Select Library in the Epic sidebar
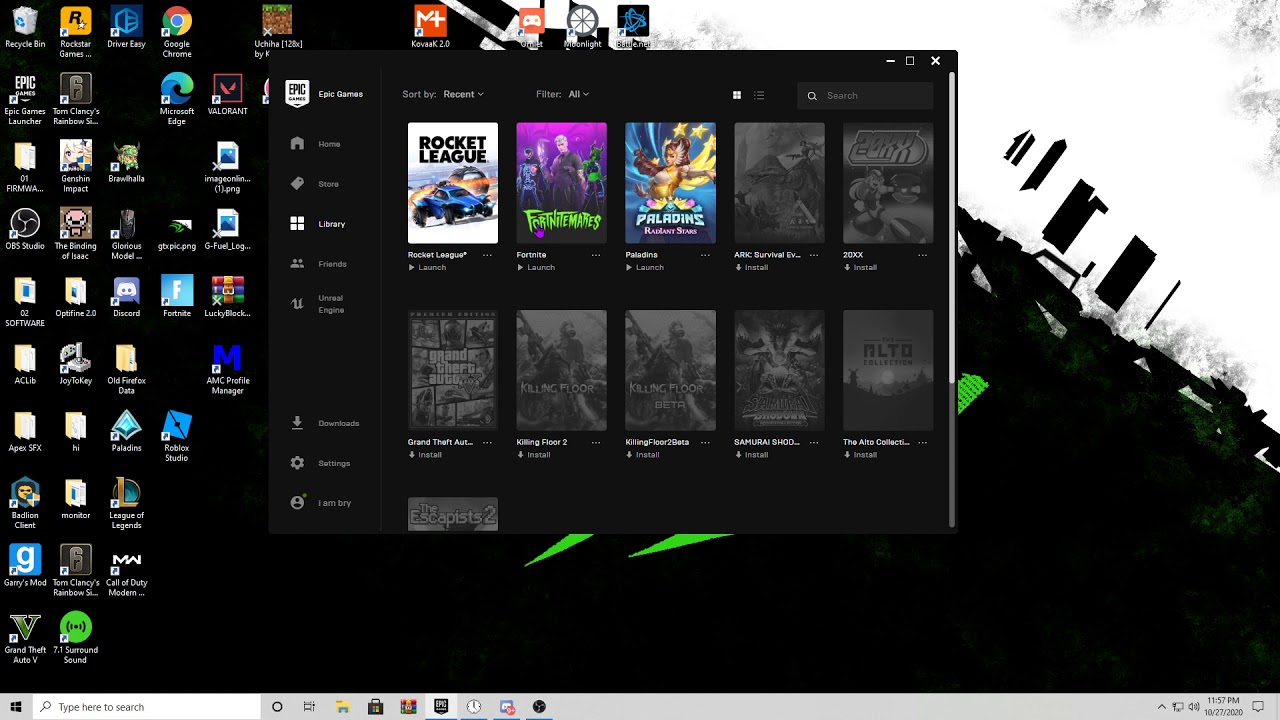The height and width of the screenshot is (720, 1280). pyautogui.click(x=318, y=224)
